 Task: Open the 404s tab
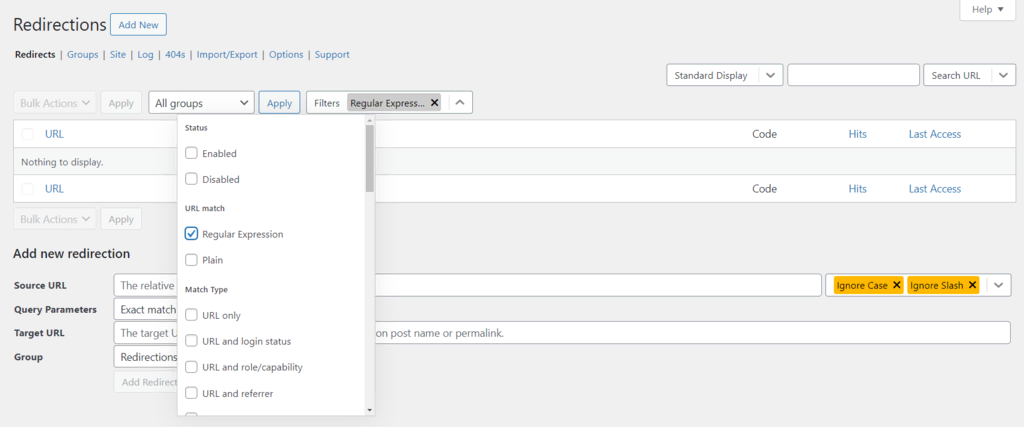[175, 54]
